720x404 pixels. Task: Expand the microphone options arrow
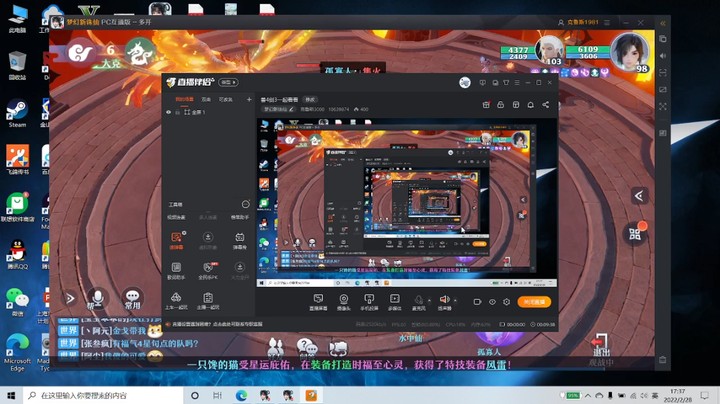point(429,300)
